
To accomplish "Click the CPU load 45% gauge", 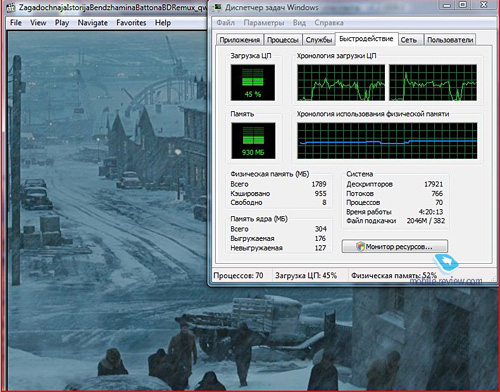I will point(253,83).
